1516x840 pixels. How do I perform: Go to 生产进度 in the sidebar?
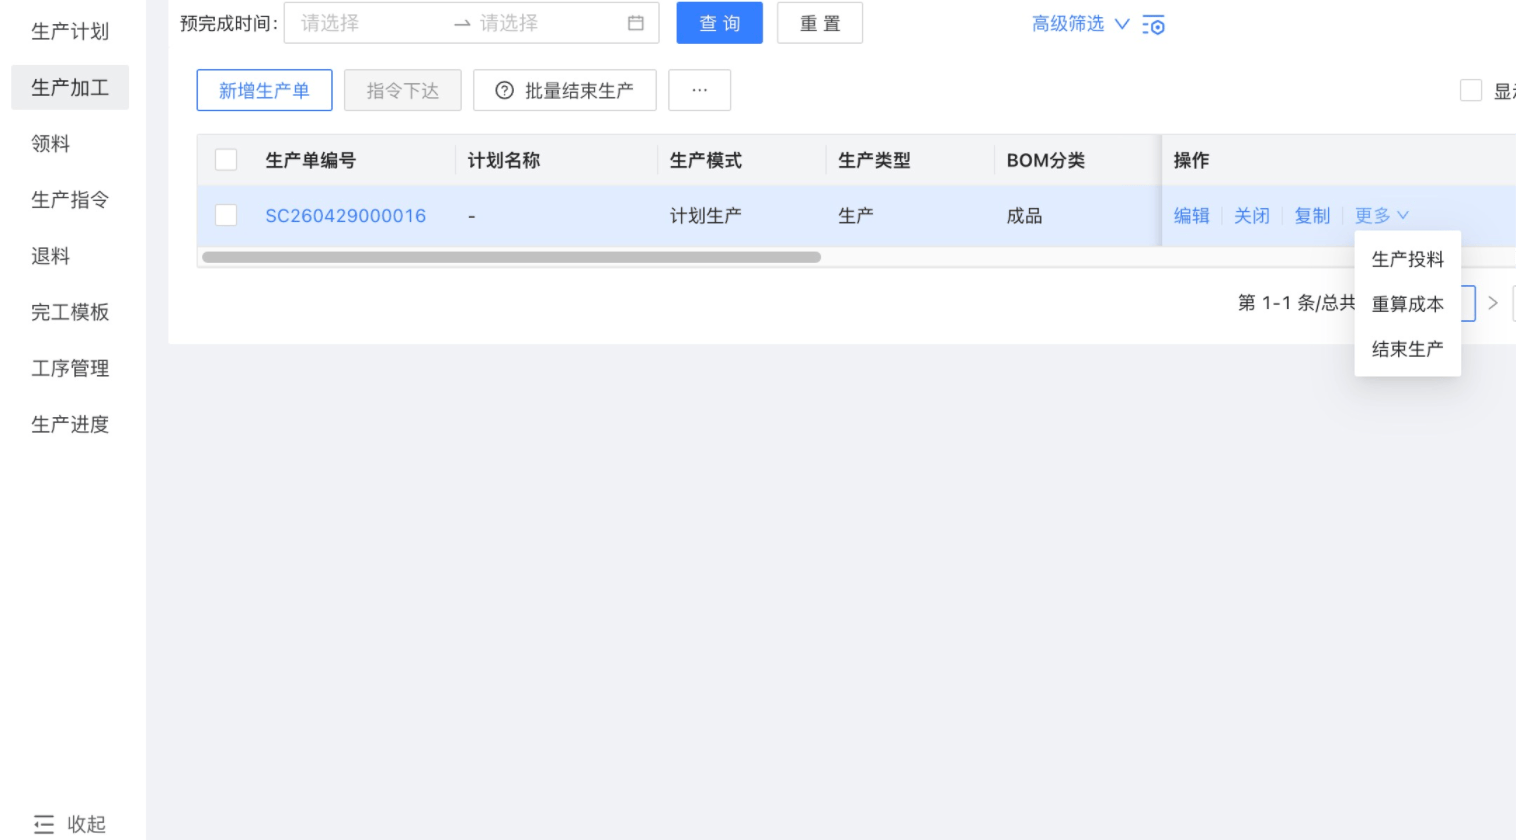pyautogui.click(x=70, y=424)
